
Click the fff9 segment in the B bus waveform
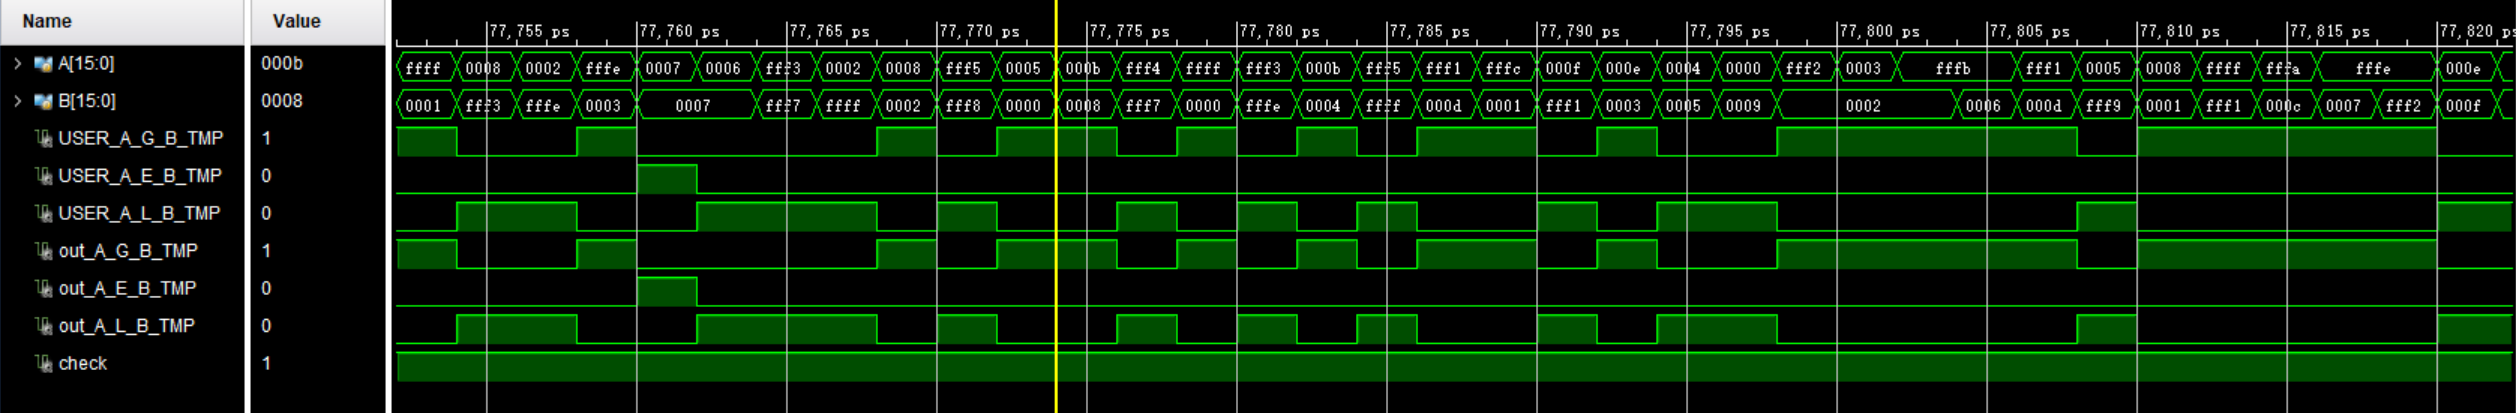point(2106,105)
